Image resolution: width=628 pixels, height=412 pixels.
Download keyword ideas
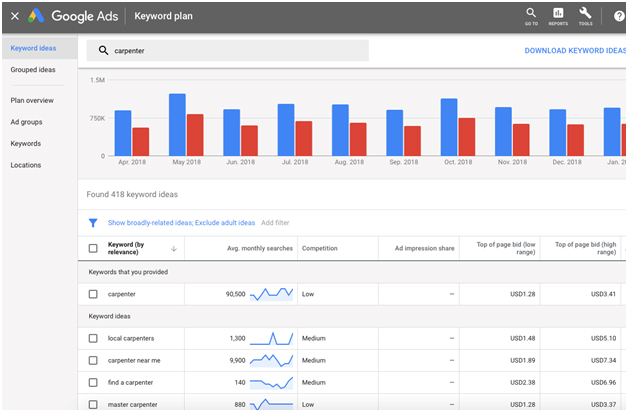[575, 50]
